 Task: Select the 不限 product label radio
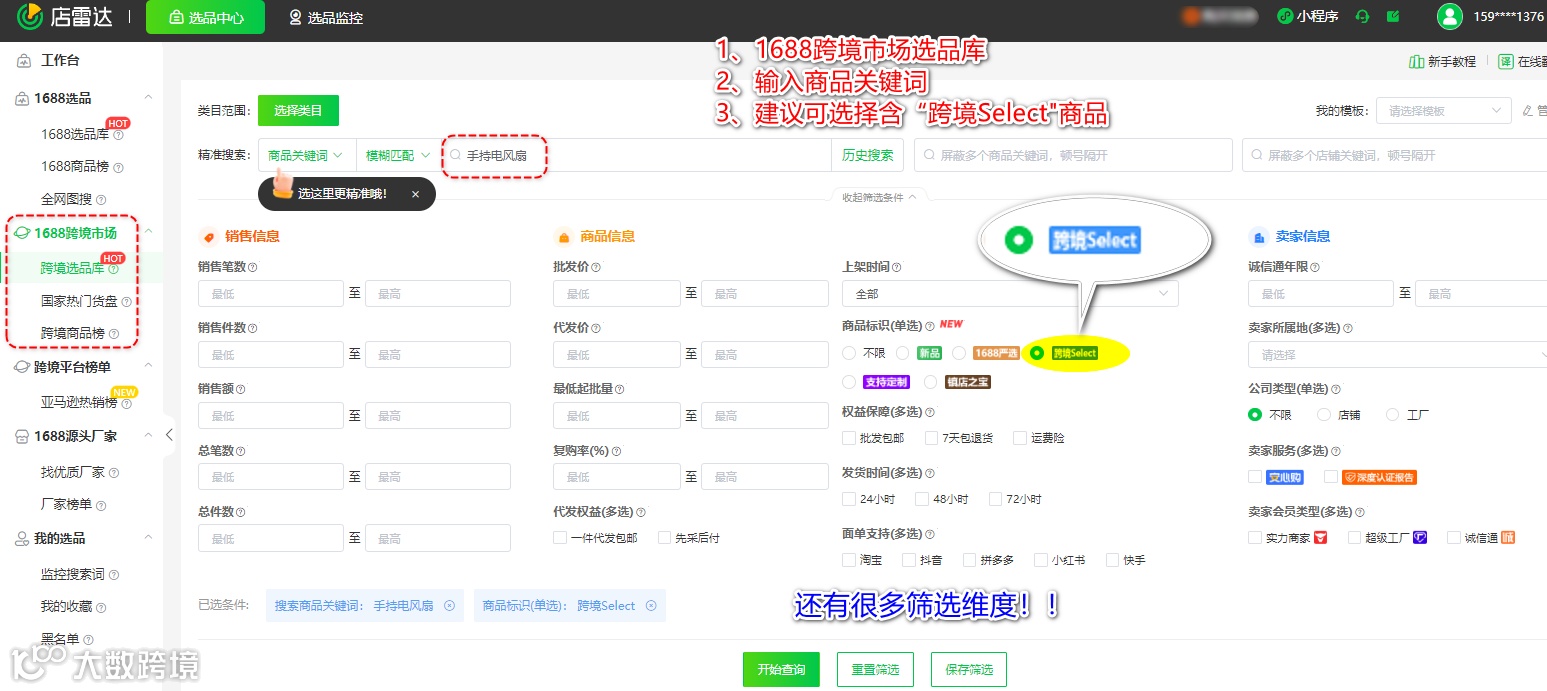pos(849,353)
